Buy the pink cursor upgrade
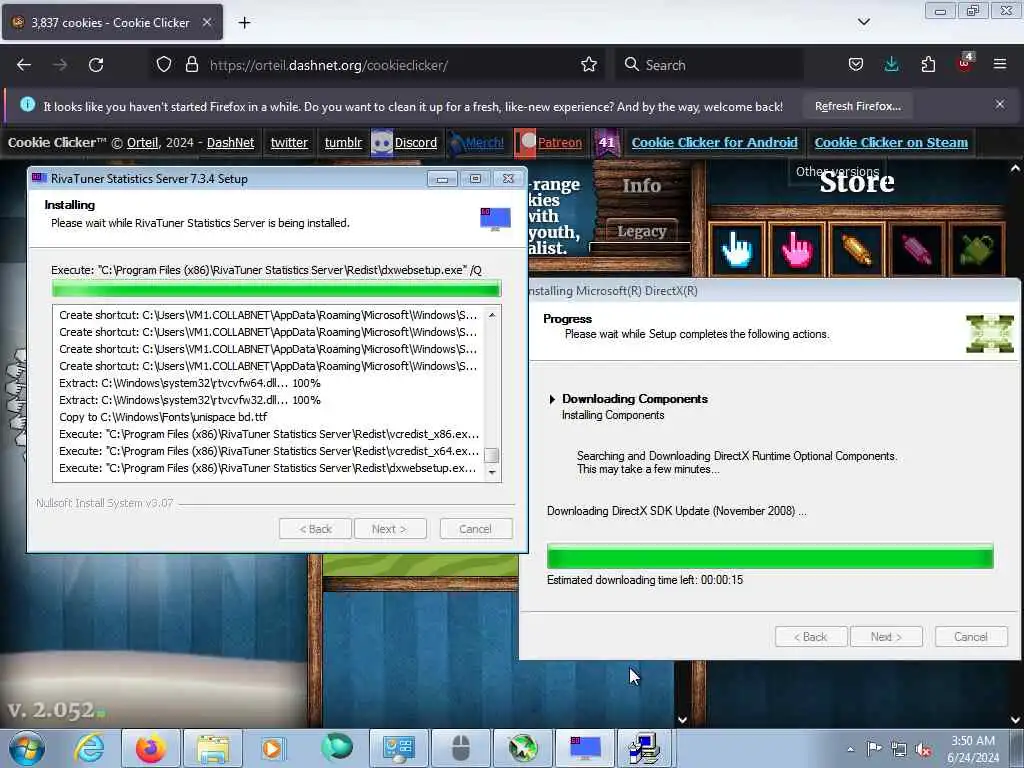 pos(797,250)
